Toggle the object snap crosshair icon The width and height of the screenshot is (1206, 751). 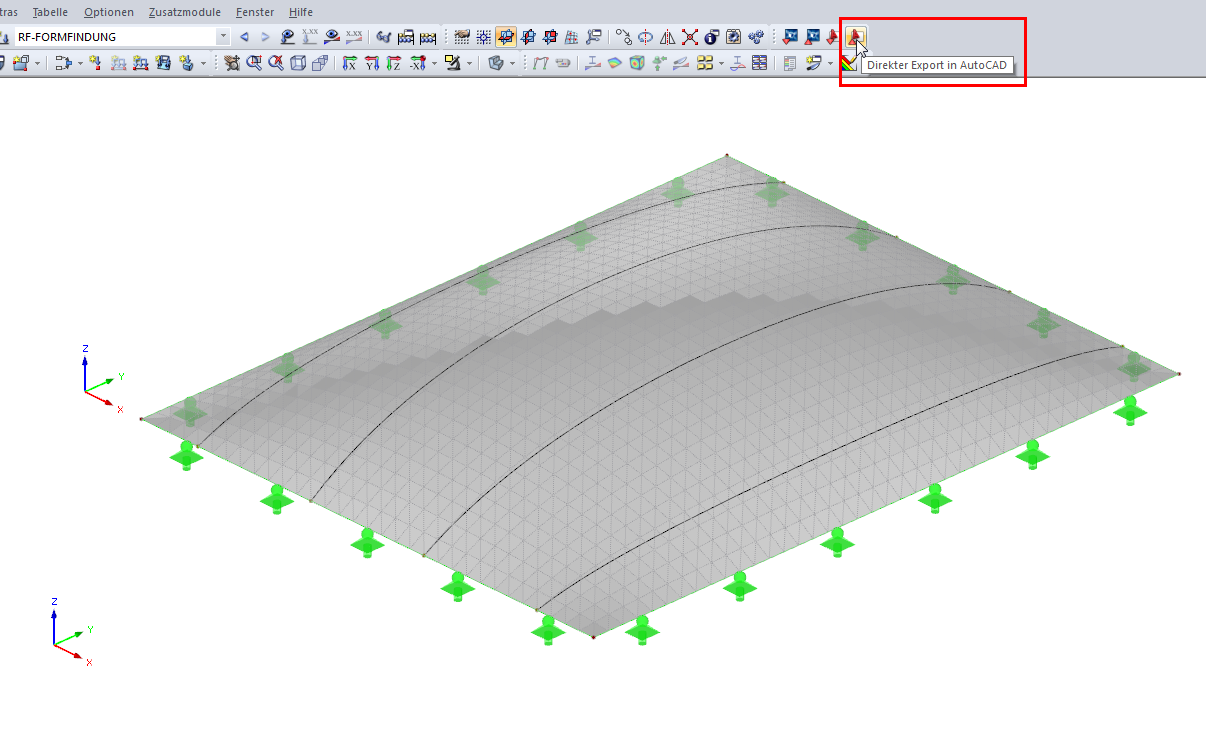(484, 37)
